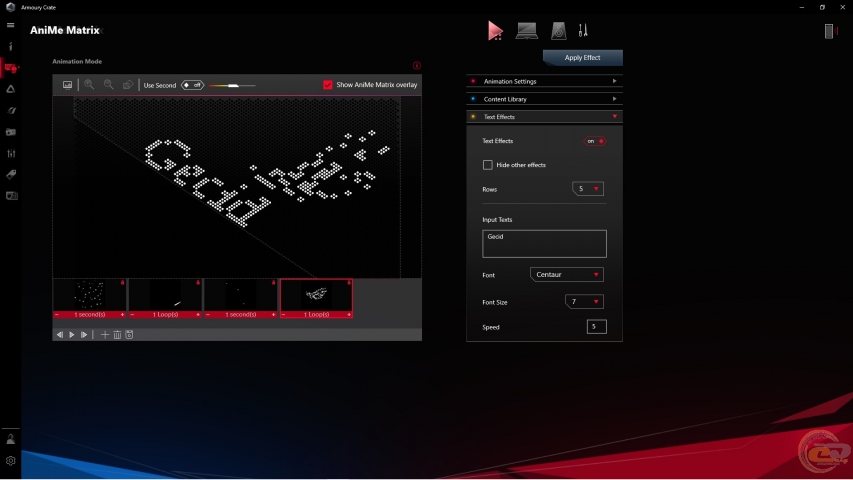Select the fourth frame ROG logo thumbnail
Image resolution: width=853 pixels, height=480 pixels.
click(x=316, y=295)
